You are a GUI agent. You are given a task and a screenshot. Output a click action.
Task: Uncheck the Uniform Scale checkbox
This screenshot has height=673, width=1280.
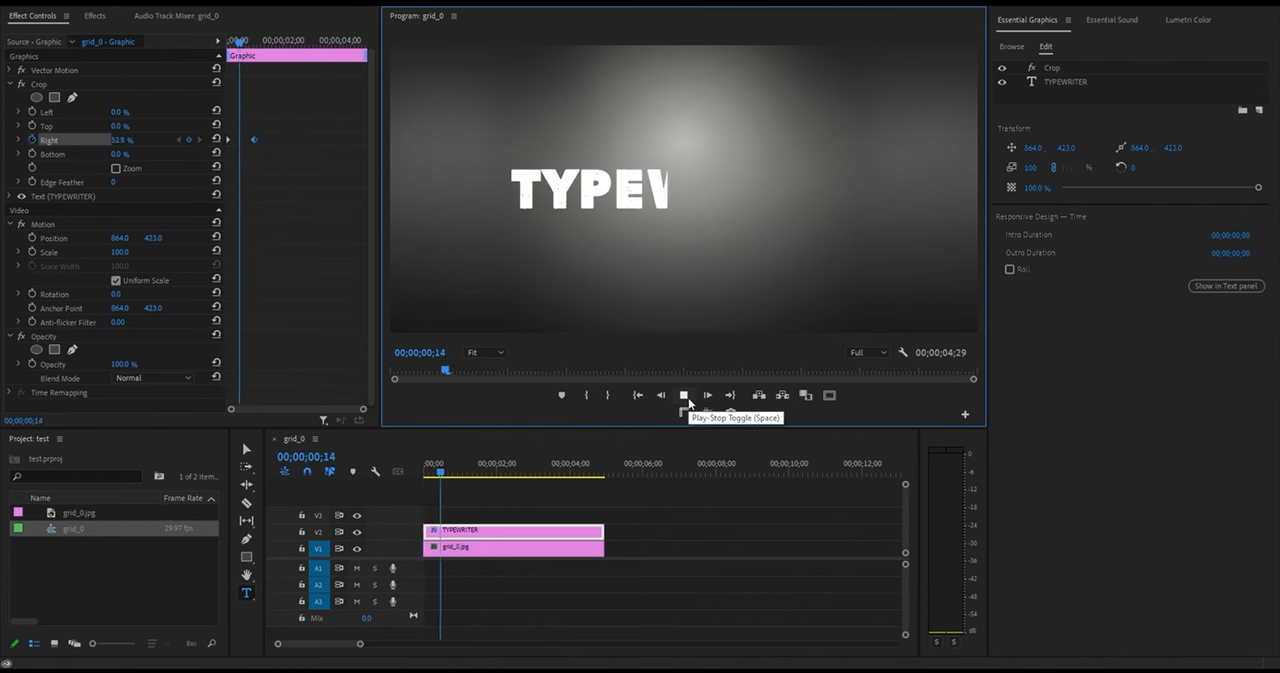[116, 280]
